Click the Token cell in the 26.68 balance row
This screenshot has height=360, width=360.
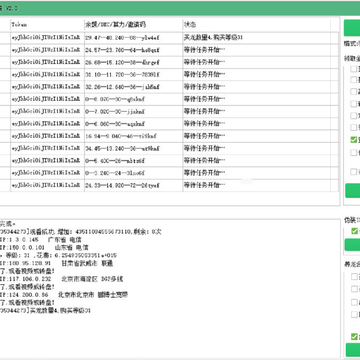click(x=47, y=62)
